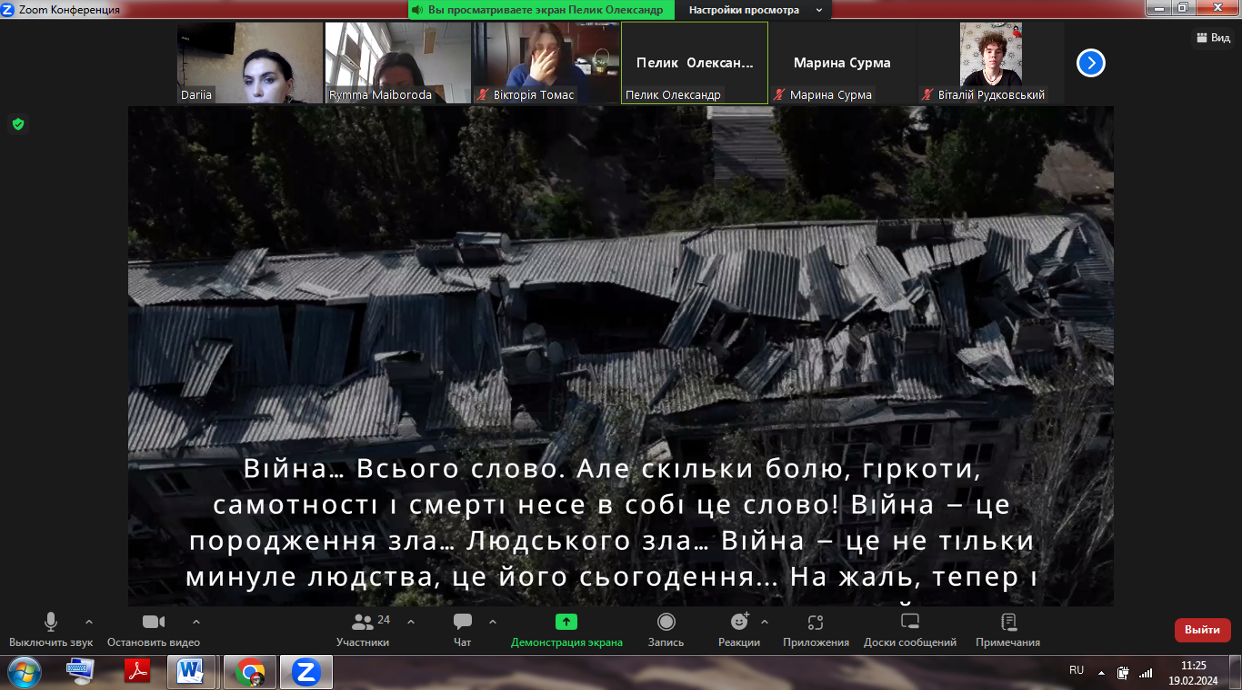
Task: Open Примечания notes panel
Action: point(1008,629)
